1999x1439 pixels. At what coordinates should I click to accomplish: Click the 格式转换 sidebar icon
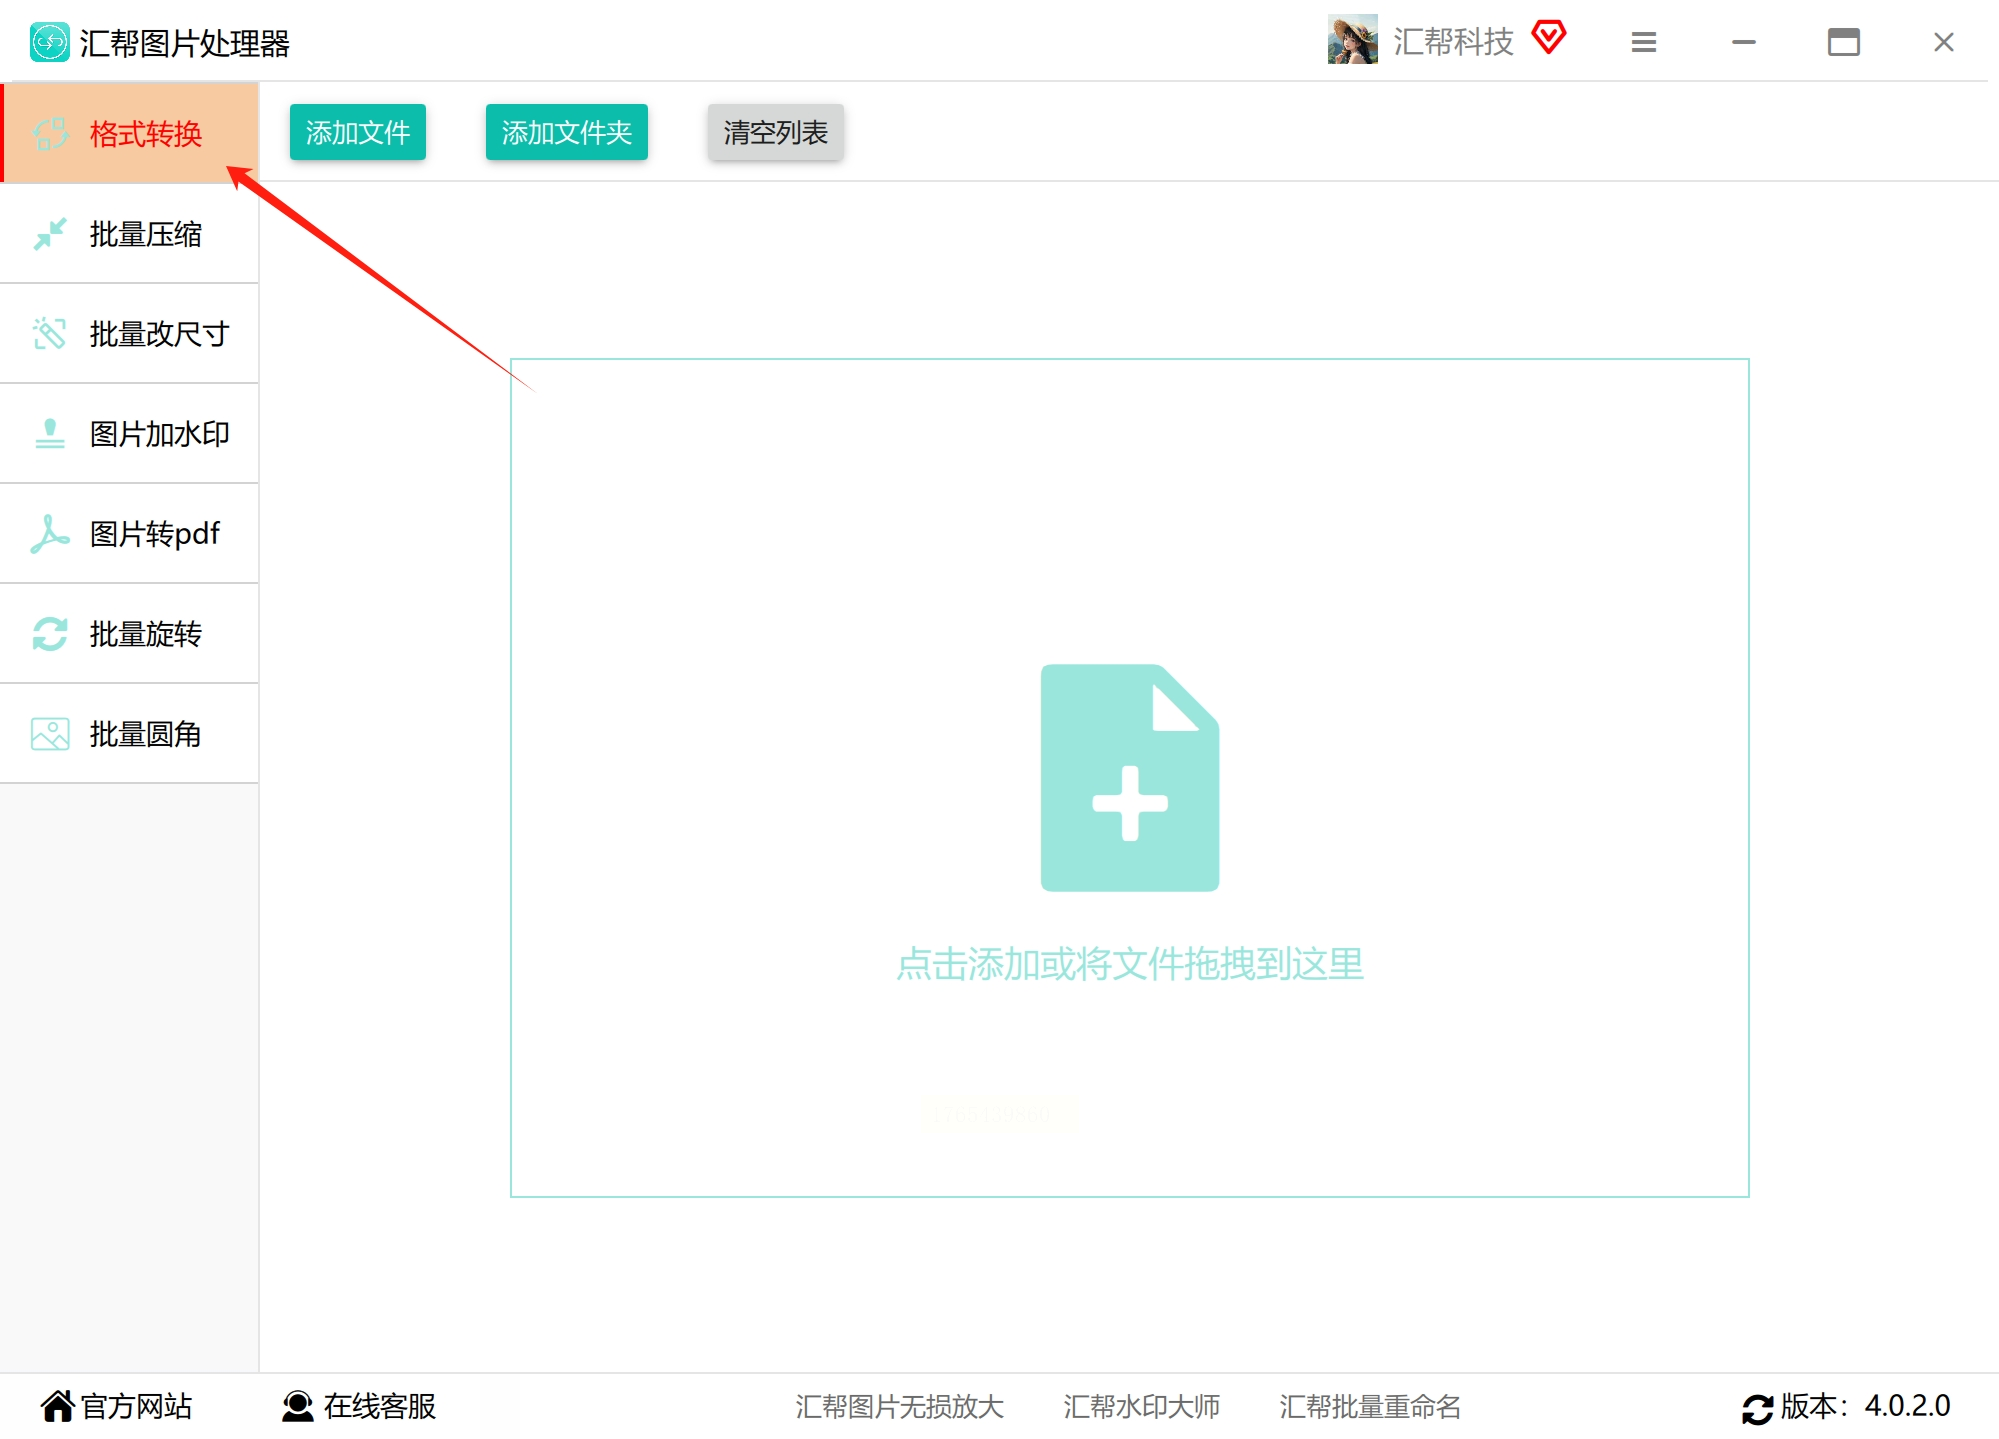coord(50,134)
